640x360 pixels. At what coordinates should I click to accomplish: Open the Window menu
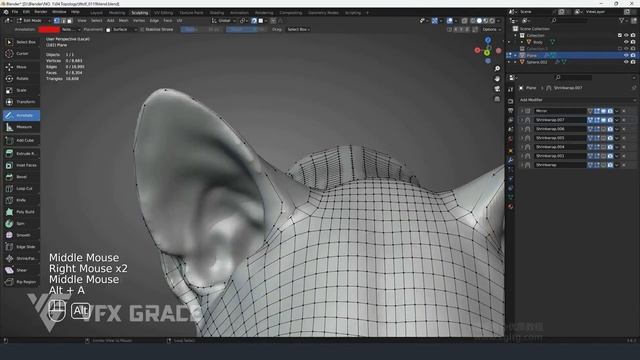pos(59,12)
